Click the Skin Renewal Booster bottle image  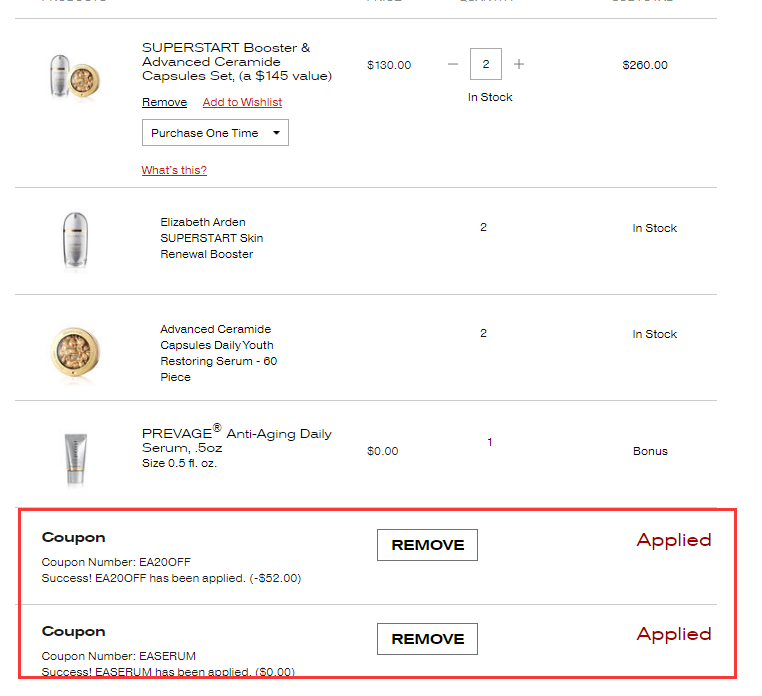[x=75, y=240]
